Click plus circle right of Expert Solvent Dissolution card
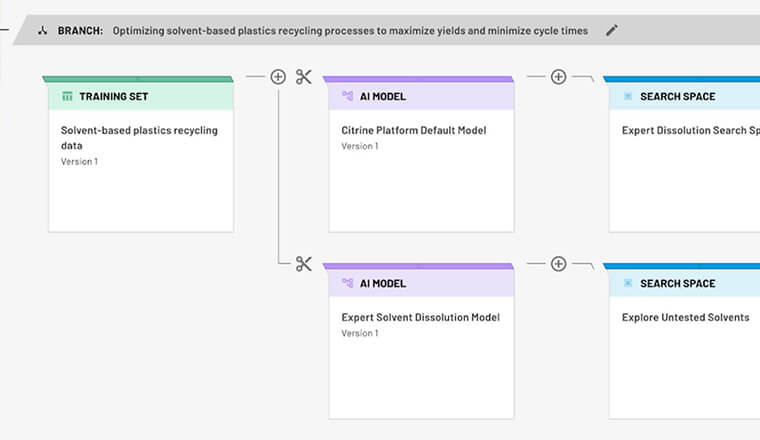 [x=558, y=264]
